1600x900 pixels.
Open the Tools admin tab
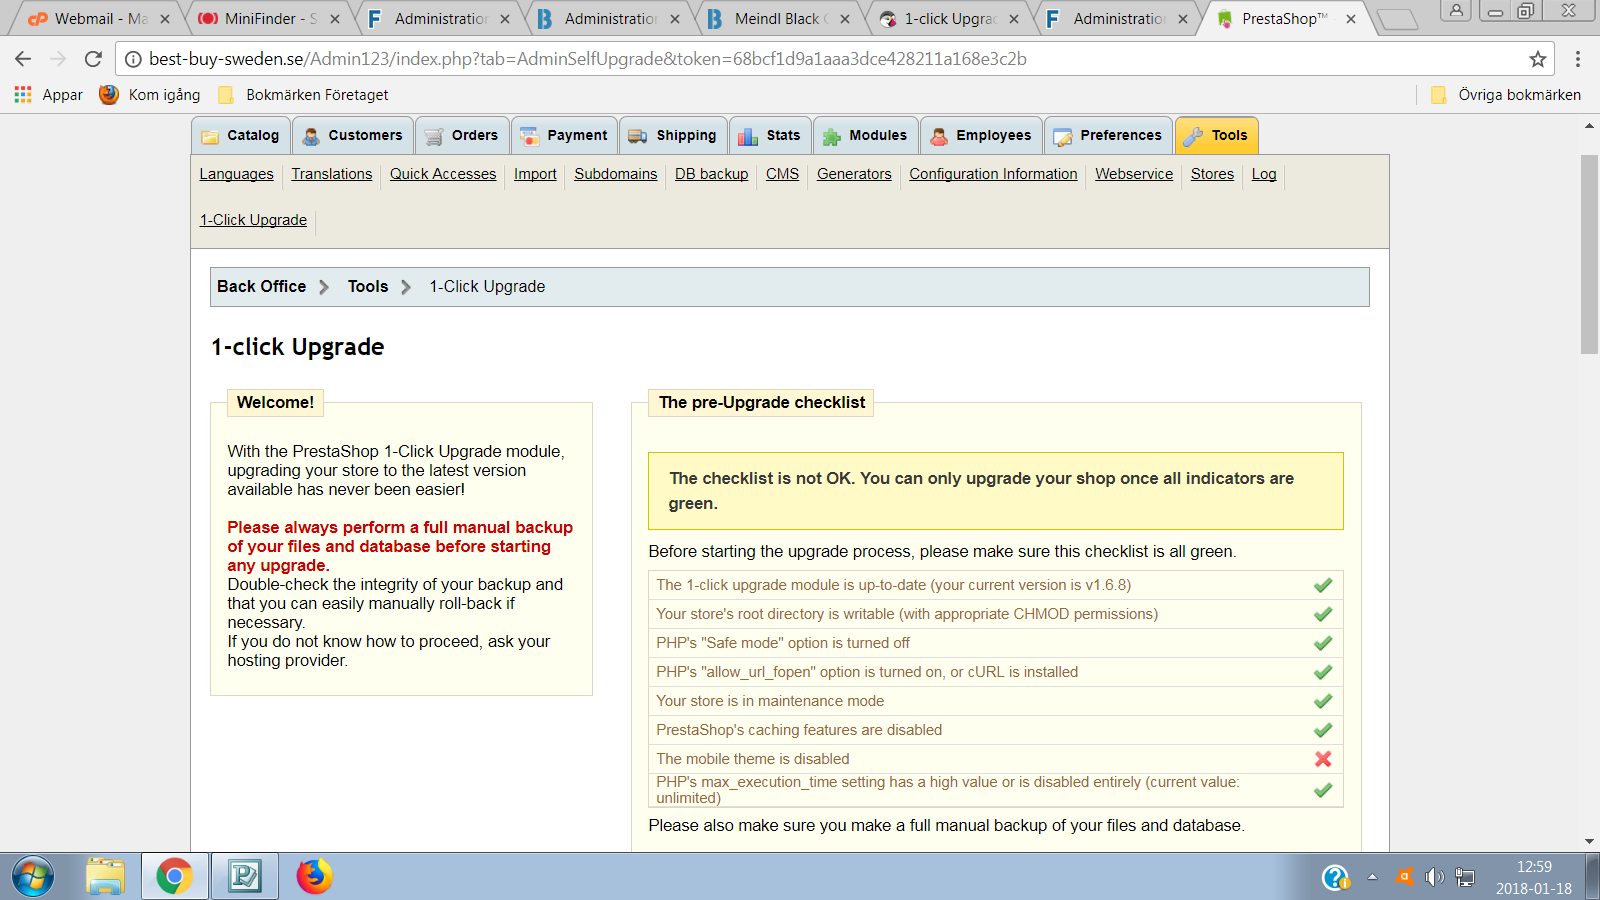[1216, 136]
